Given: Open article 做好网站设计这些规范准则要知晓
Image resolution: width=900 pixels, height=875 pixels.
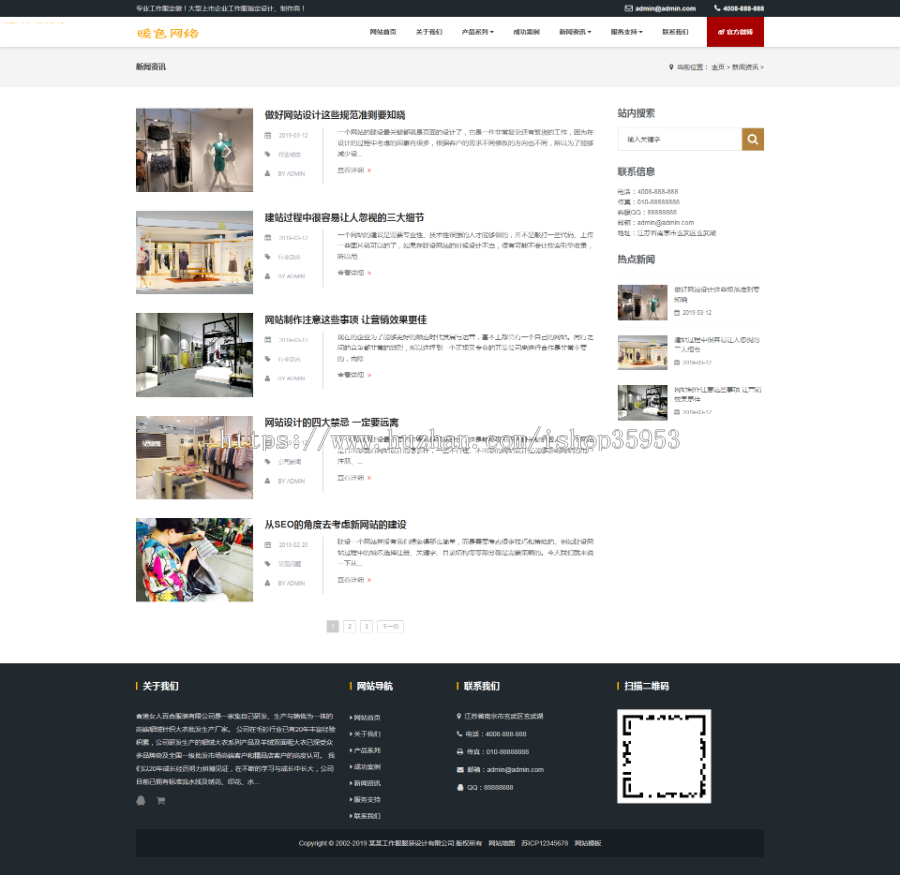Looking at the screenshot, I should (335, 115).
